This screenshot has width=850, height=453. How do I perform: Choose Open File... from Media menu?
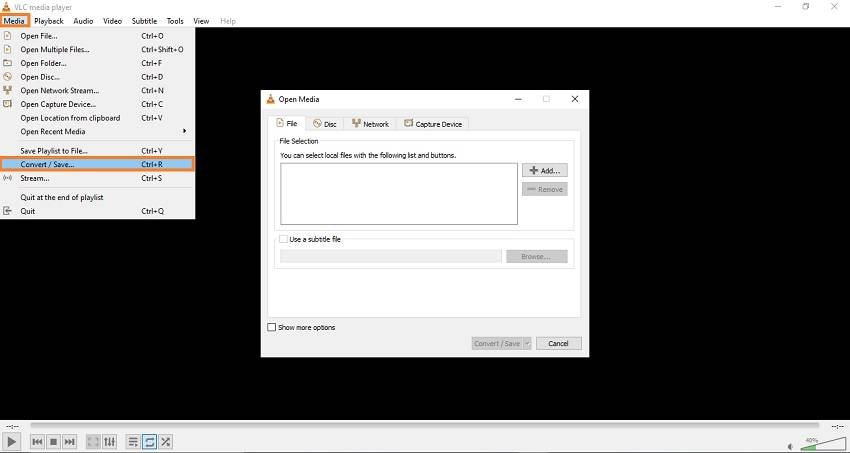(x=97, y=36)
